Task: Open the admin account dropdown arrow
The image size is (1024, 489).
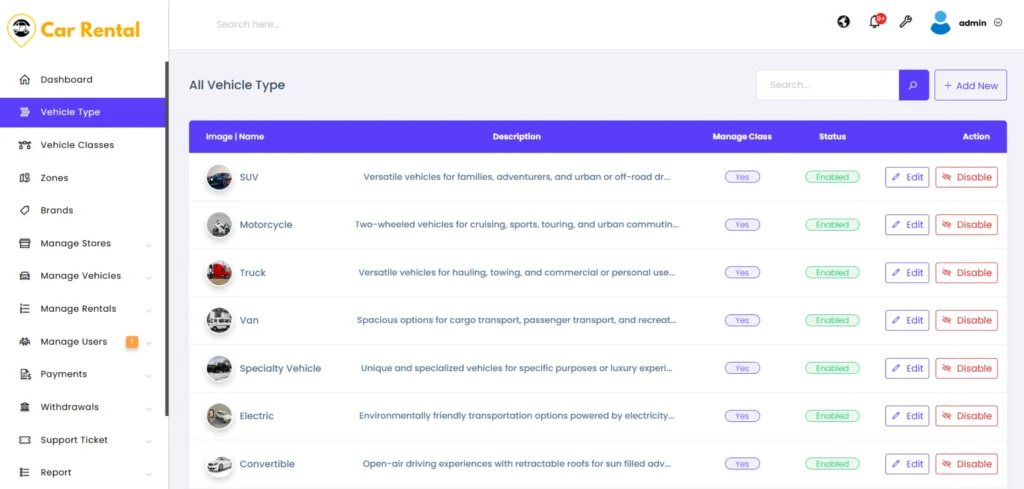Action: point(998,23)
